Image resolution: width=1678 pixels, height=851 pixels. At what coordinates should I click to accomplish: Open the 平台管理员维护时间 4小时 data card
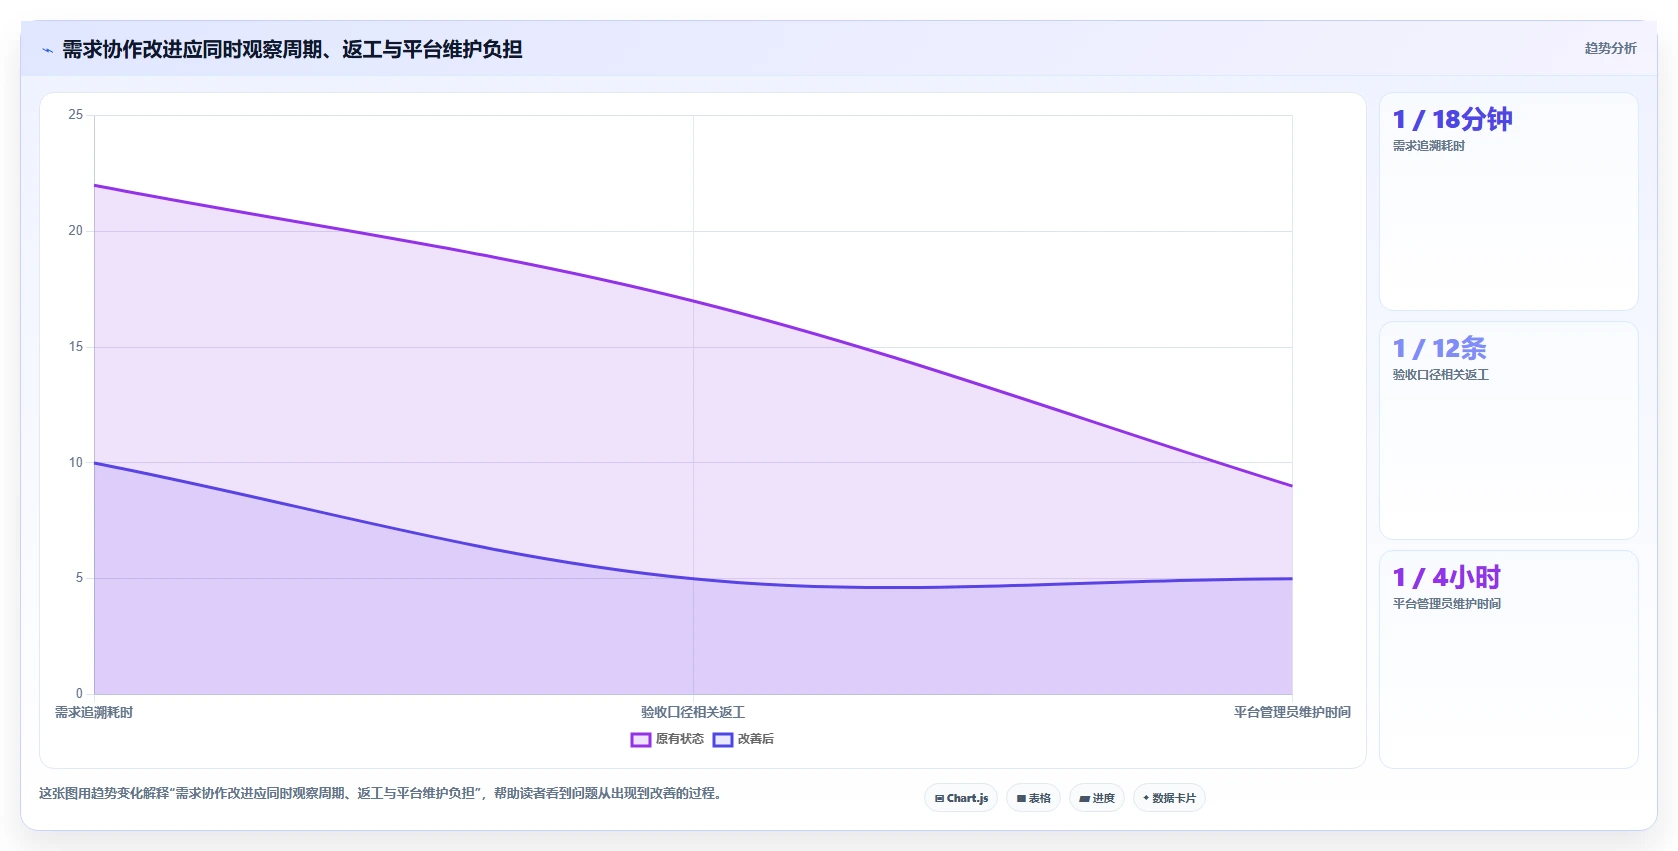click(x=1508, y=659)
